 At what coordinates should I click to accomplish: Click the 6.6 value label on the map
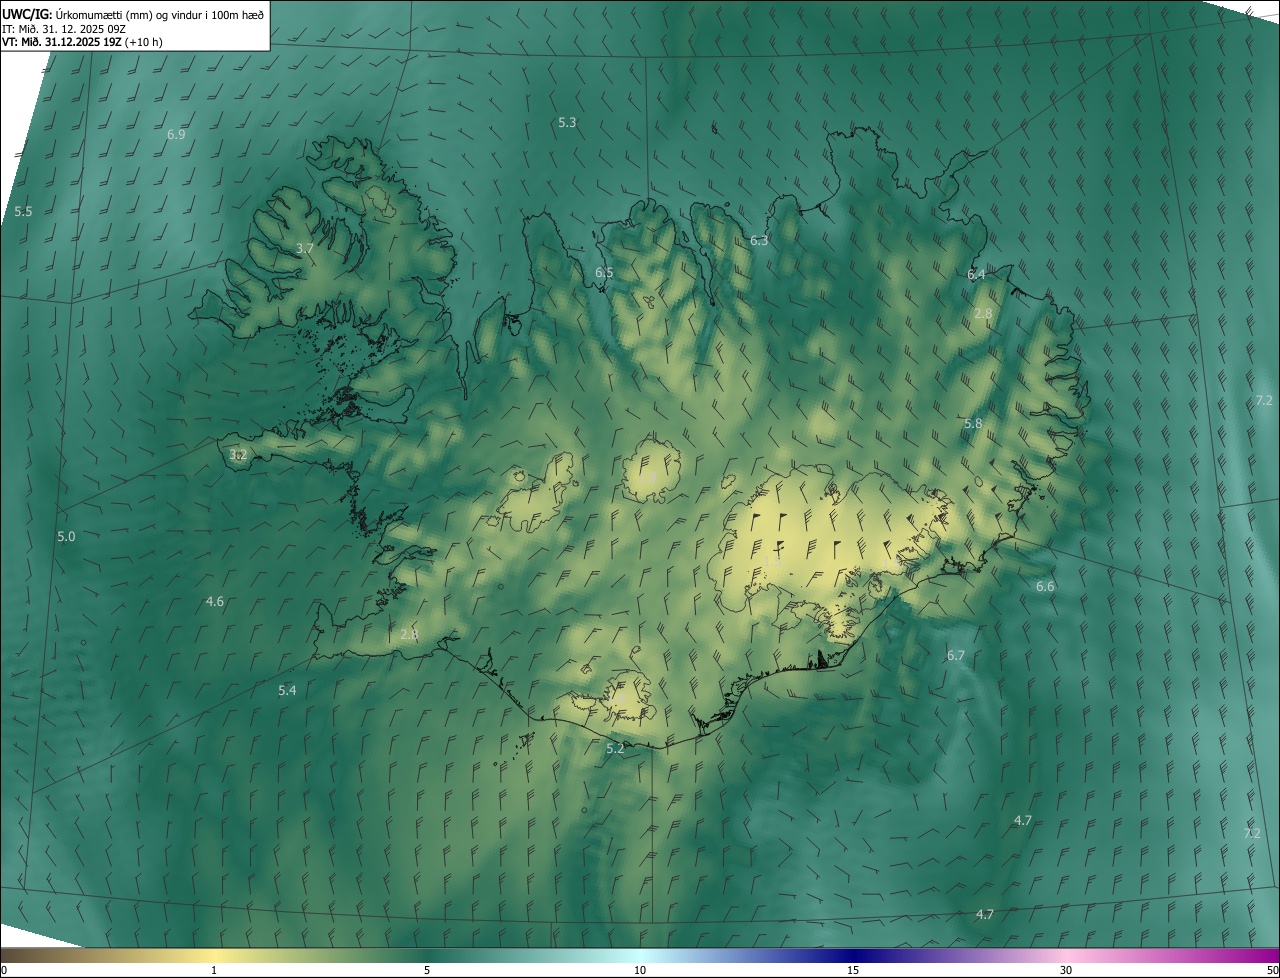point(1045,587)
